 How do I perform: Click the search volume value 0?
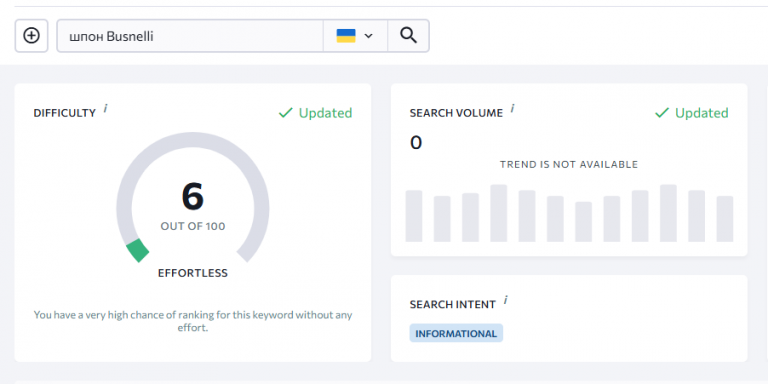pyautogui.click(x=416, y=143)
